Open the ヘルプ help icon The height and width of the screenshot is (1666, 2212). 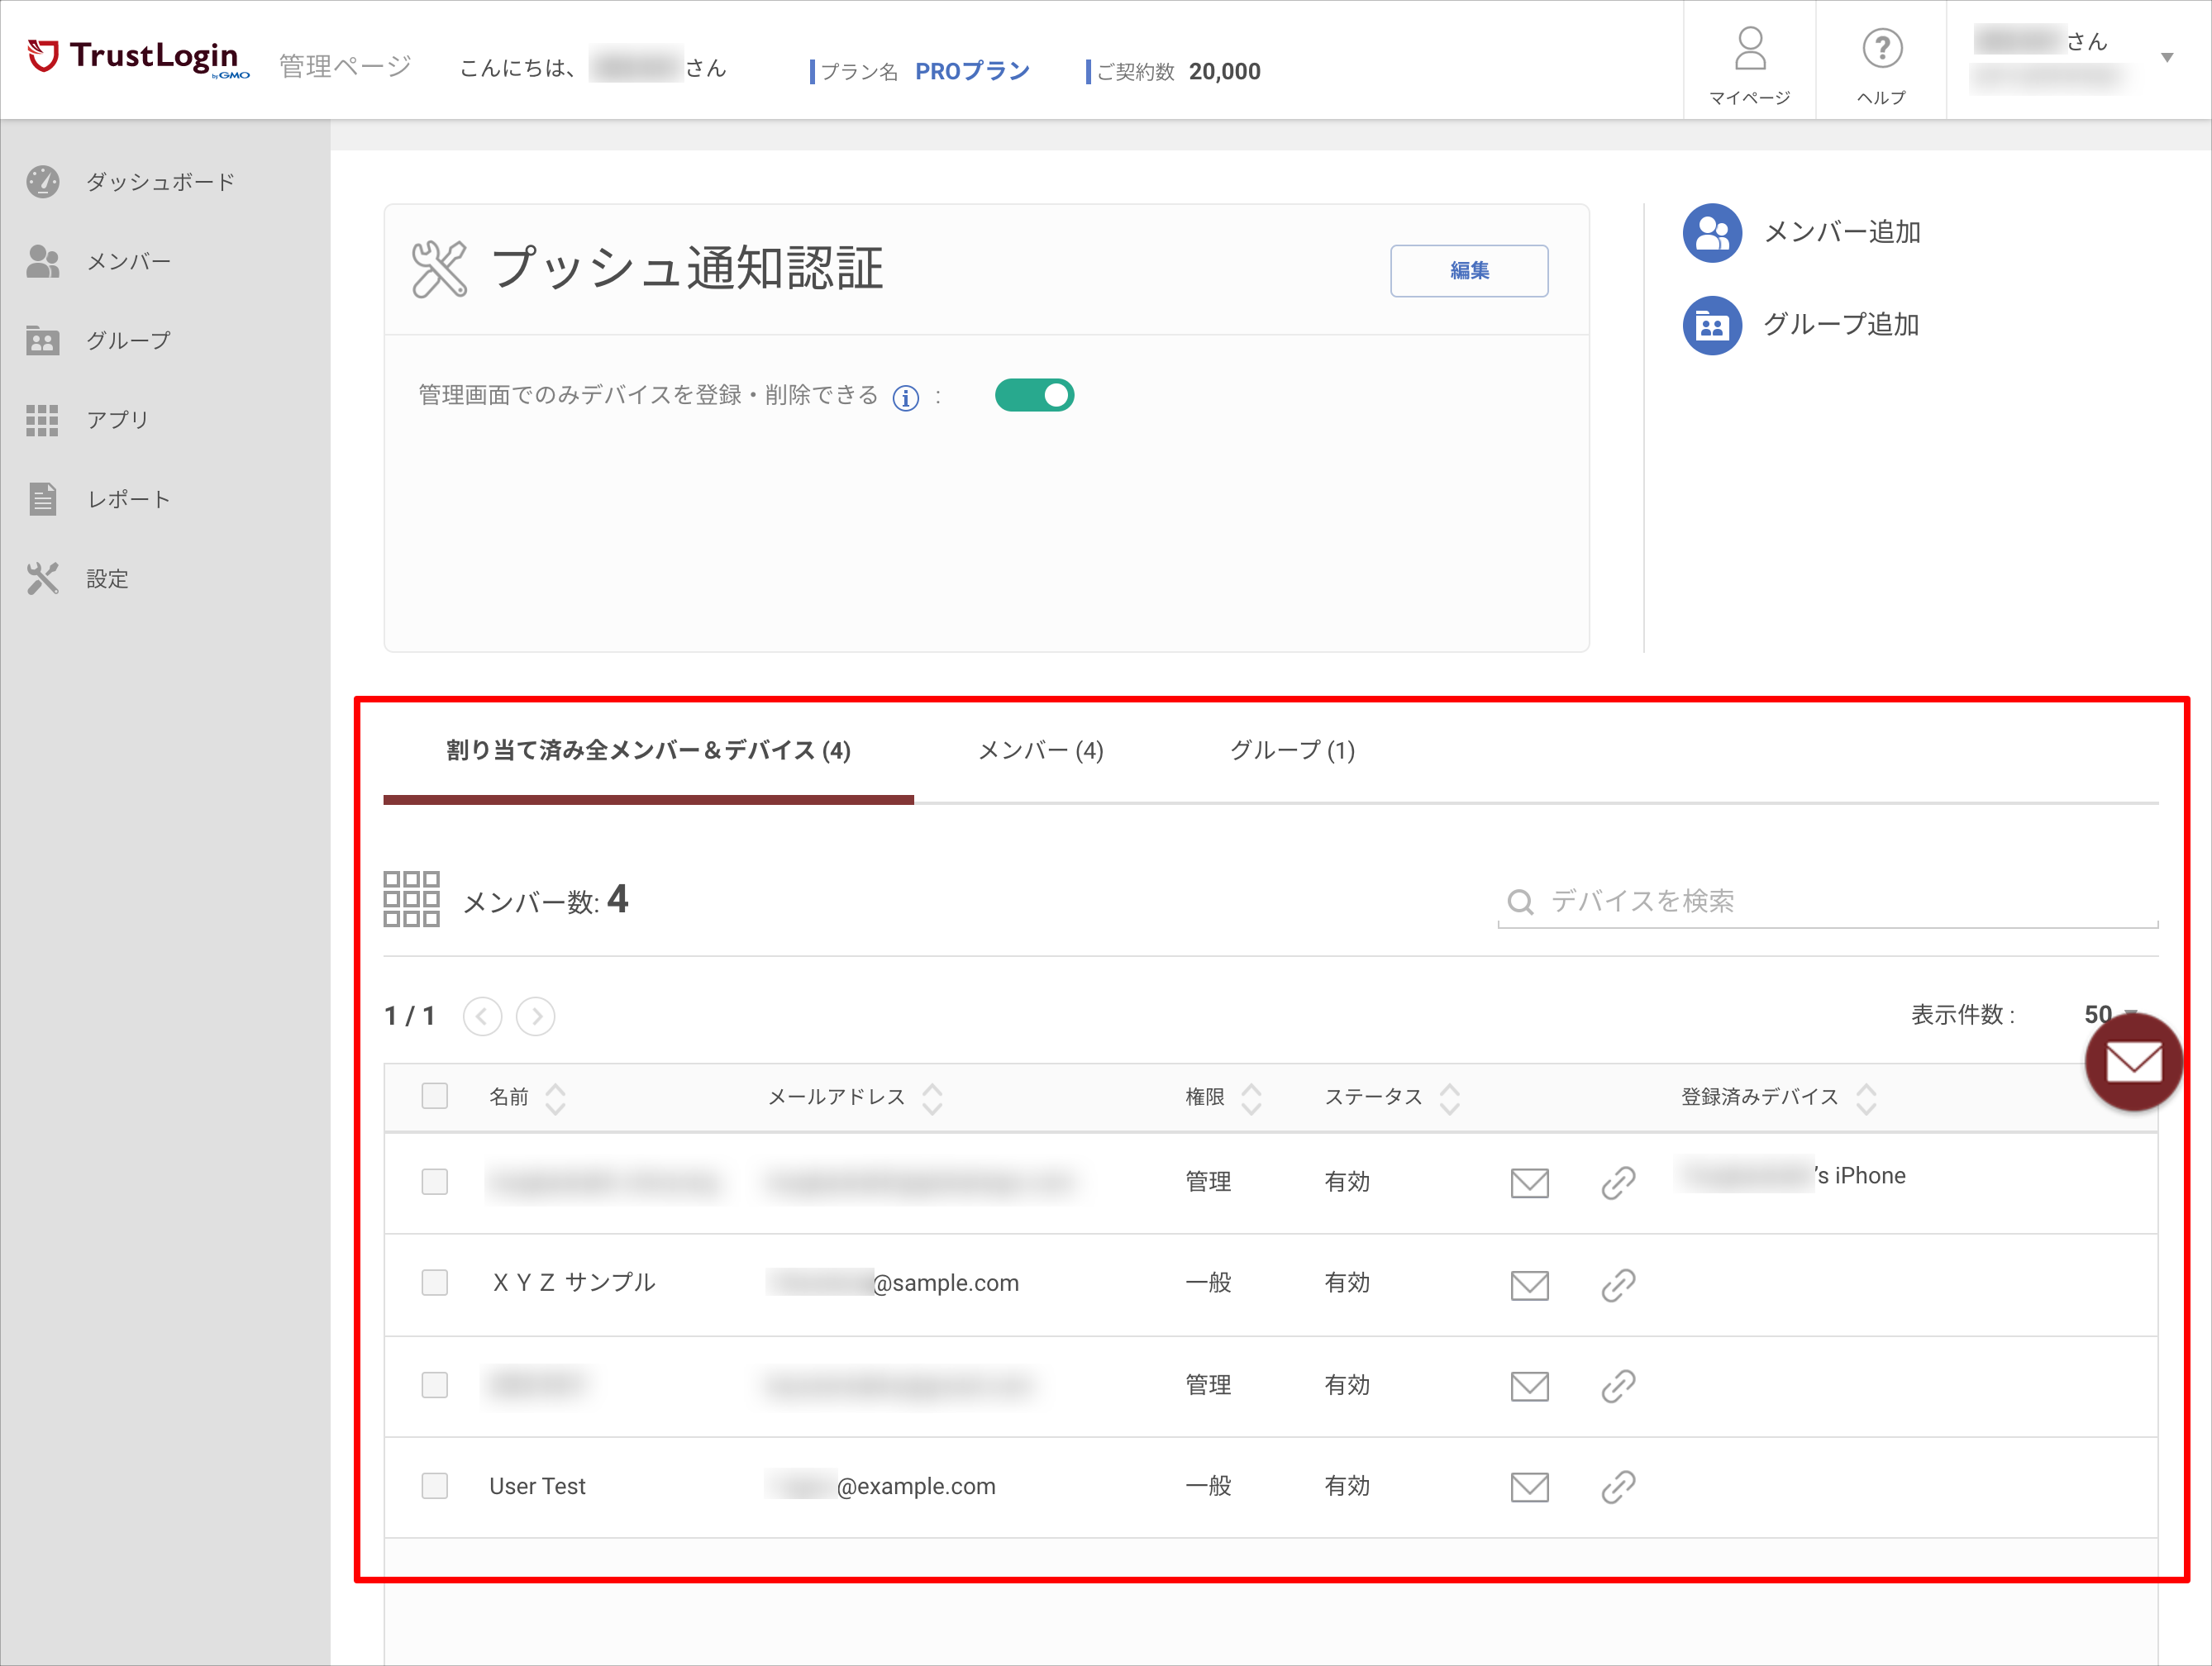(1881, 65)
